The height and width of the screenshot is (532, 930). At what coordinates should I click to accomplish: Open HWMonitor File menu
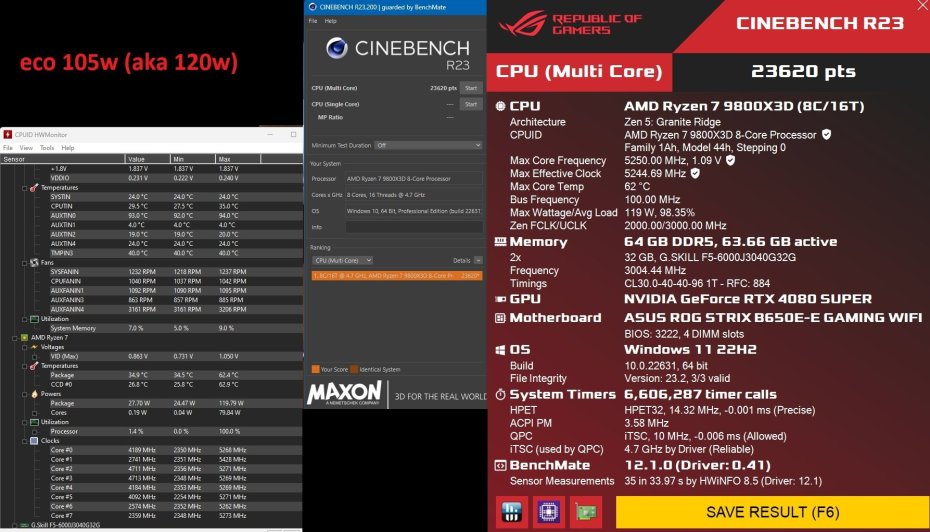coord(8,148)
